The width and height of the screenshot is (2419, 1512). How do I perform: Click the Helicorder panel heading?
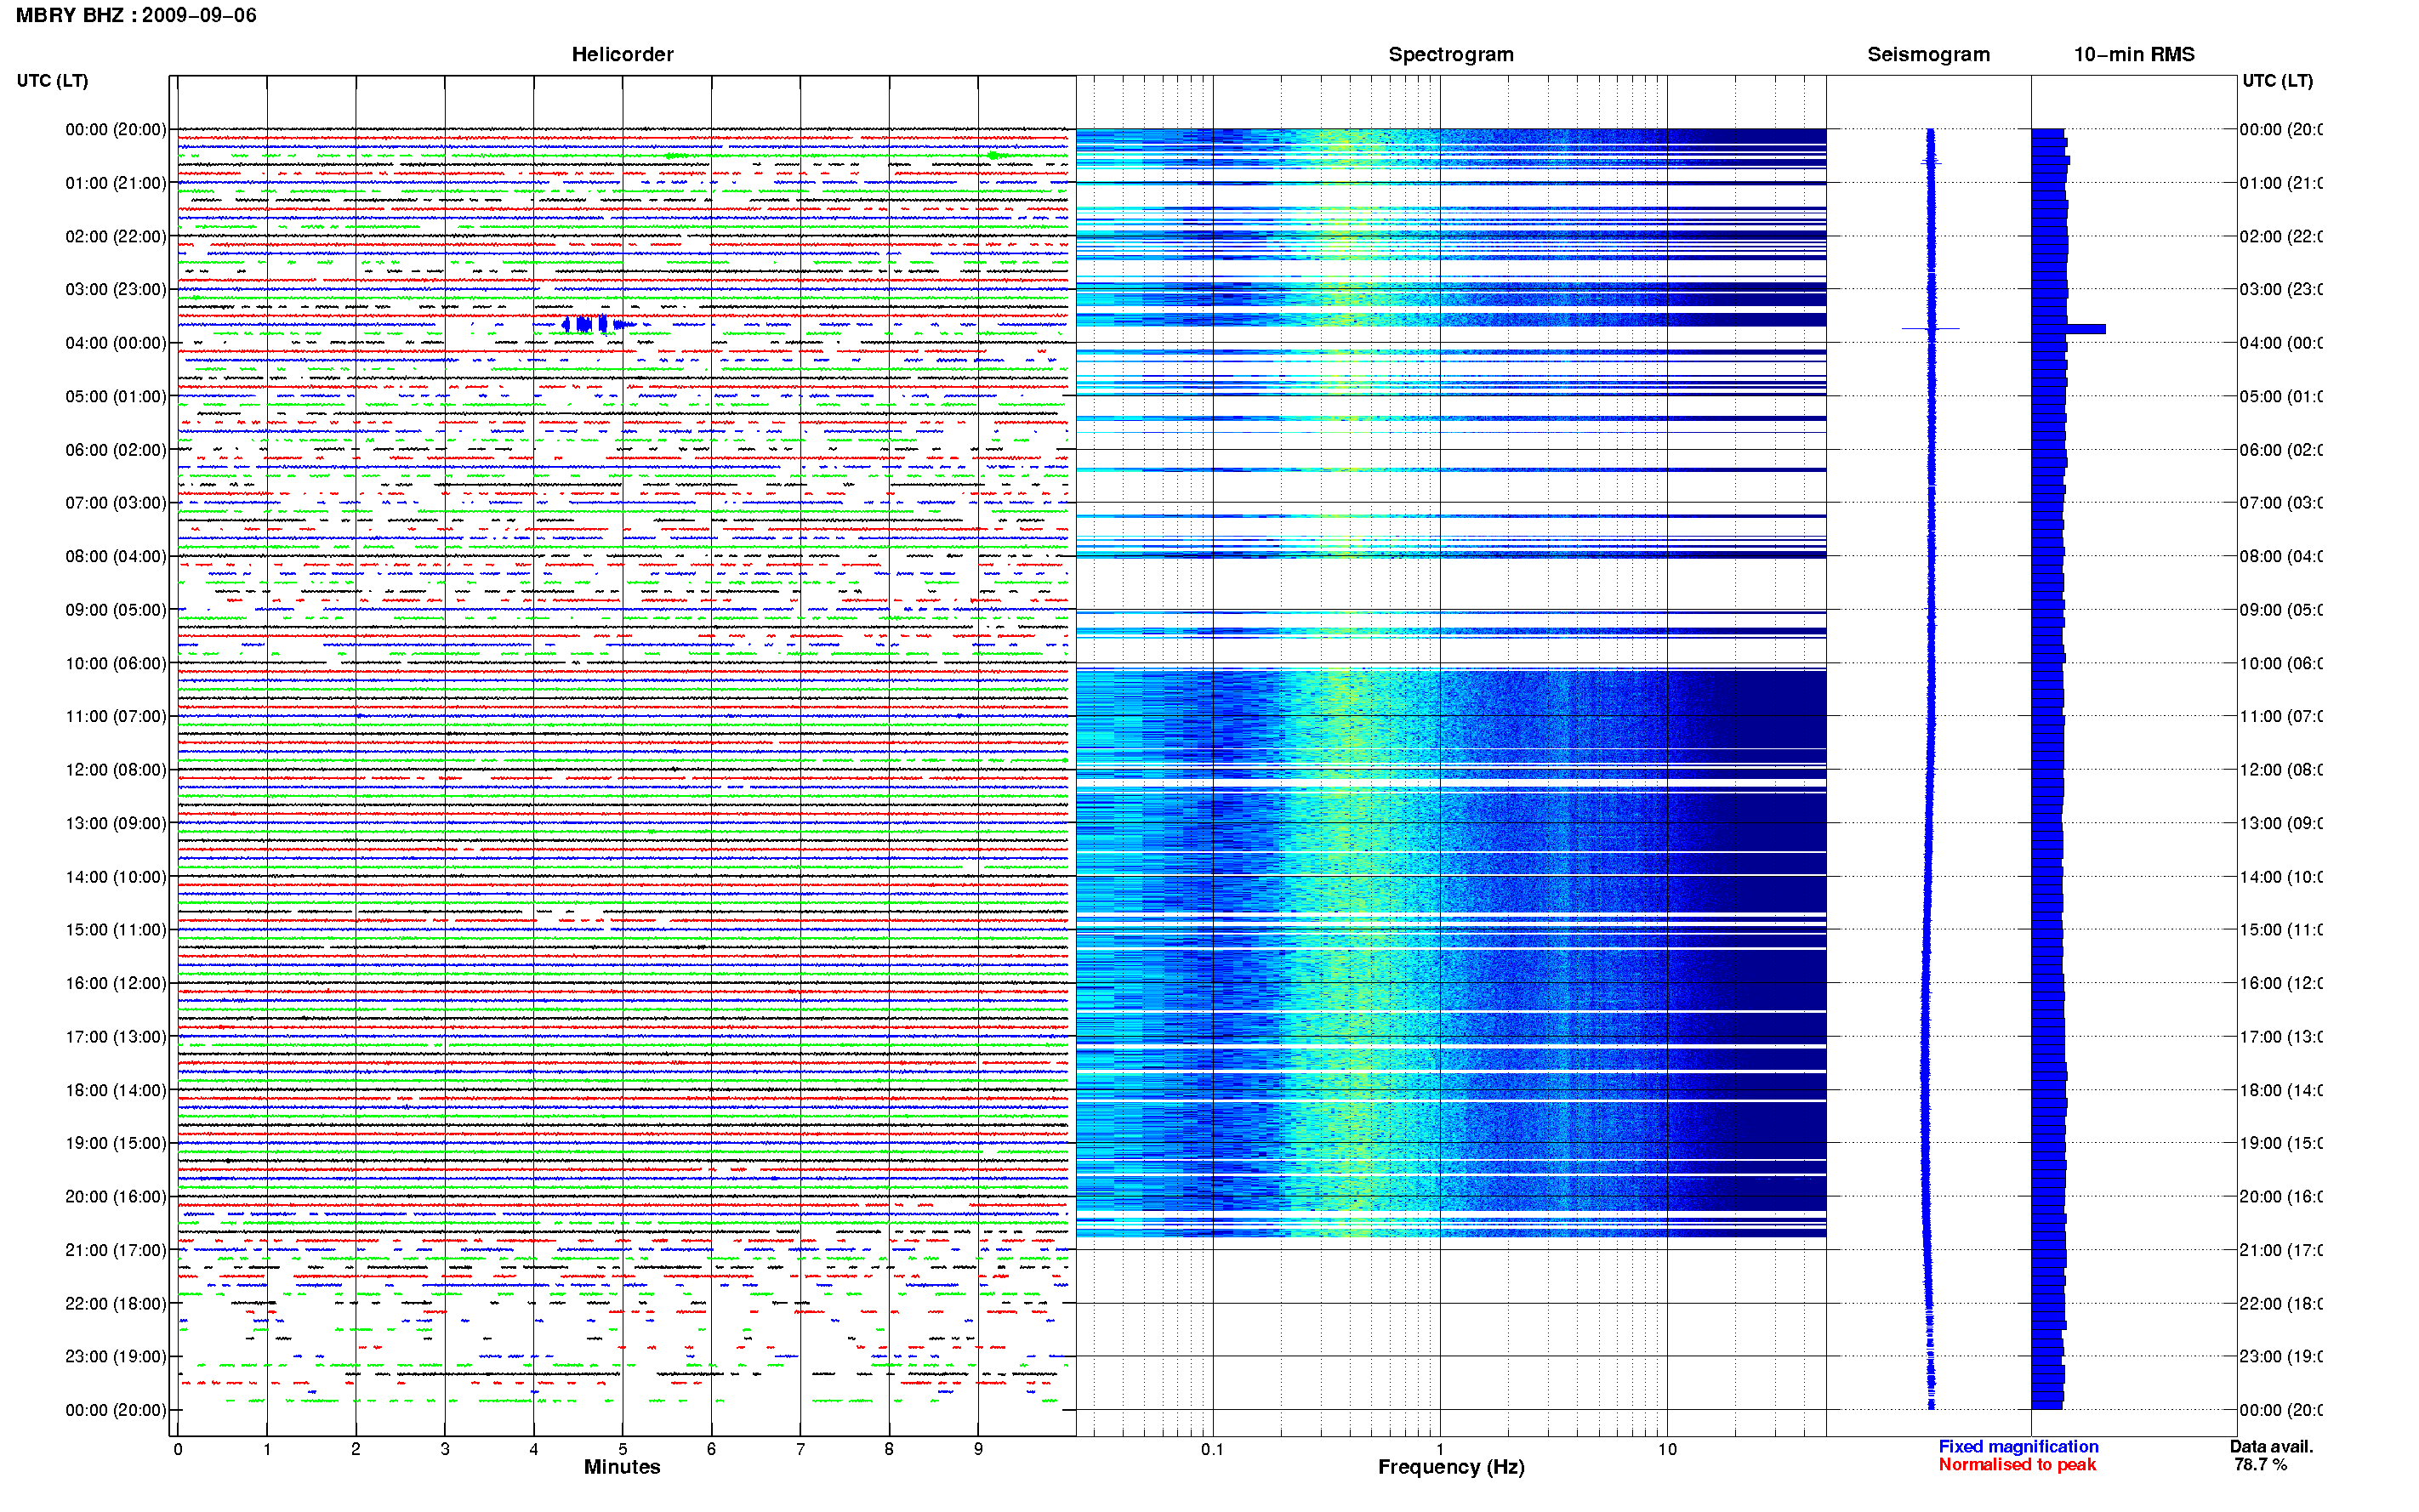click(622, 54)
